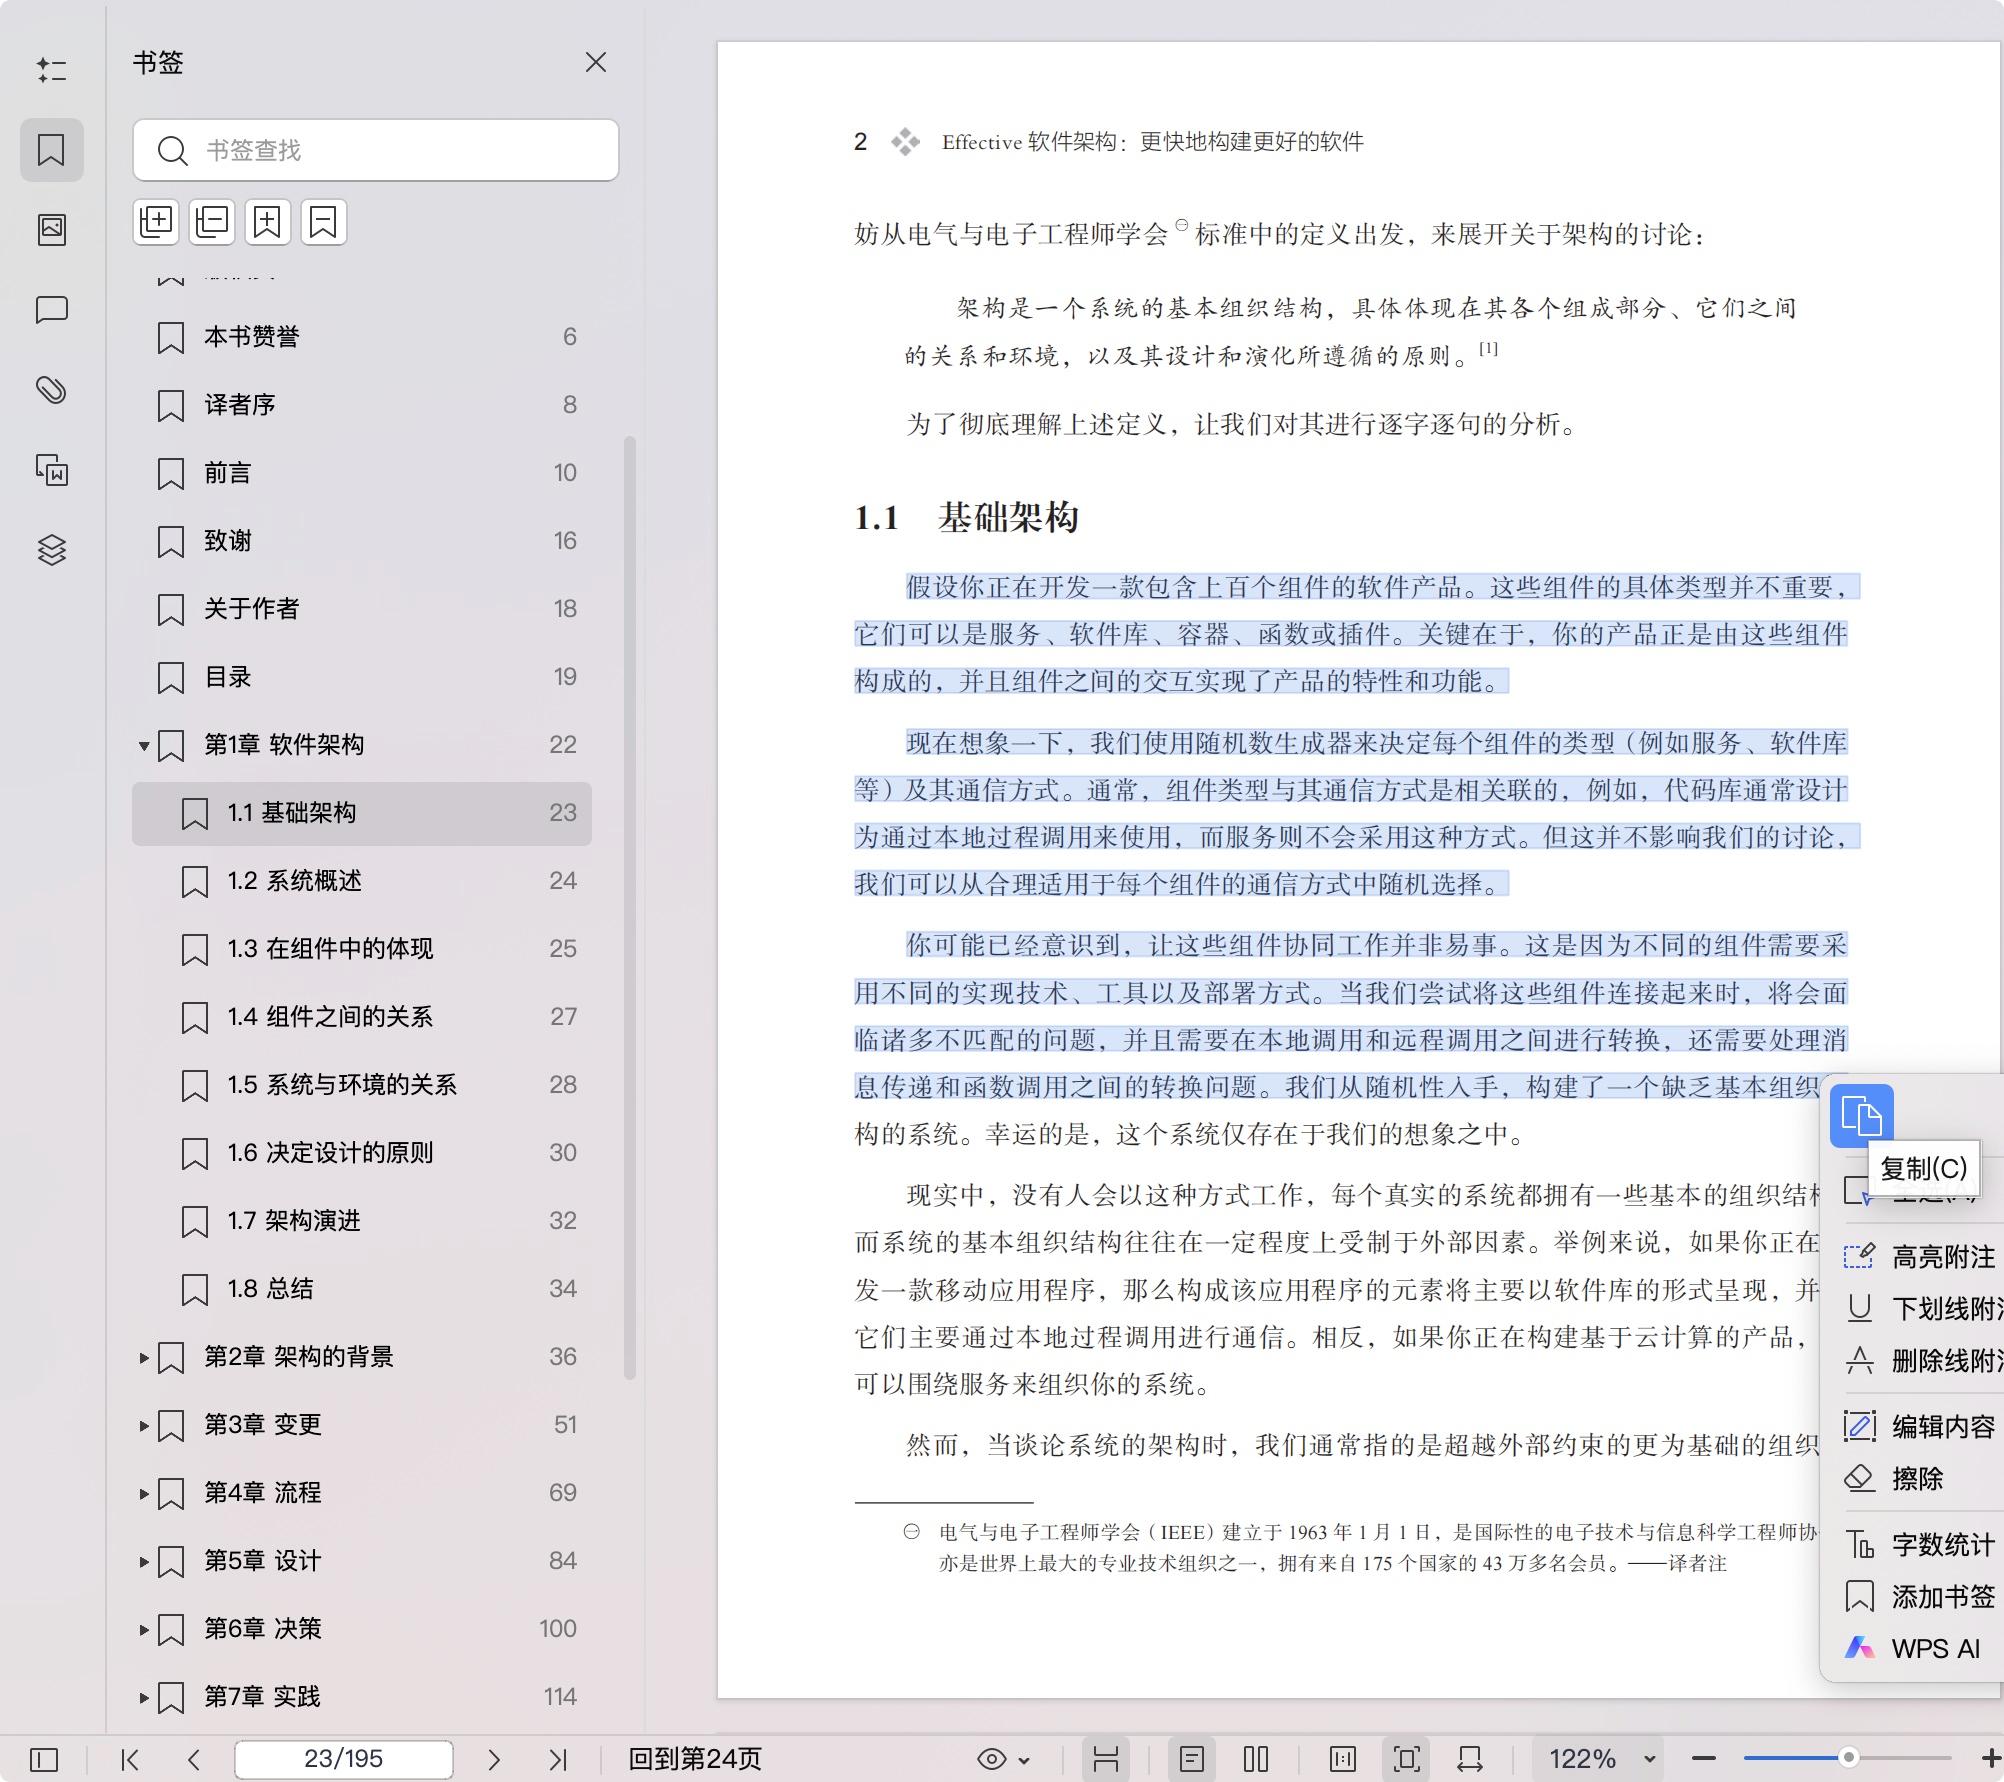Open the attachments panel via paperclip icon
Viewport: 2004px width, 1782px height.
(52, 390)
